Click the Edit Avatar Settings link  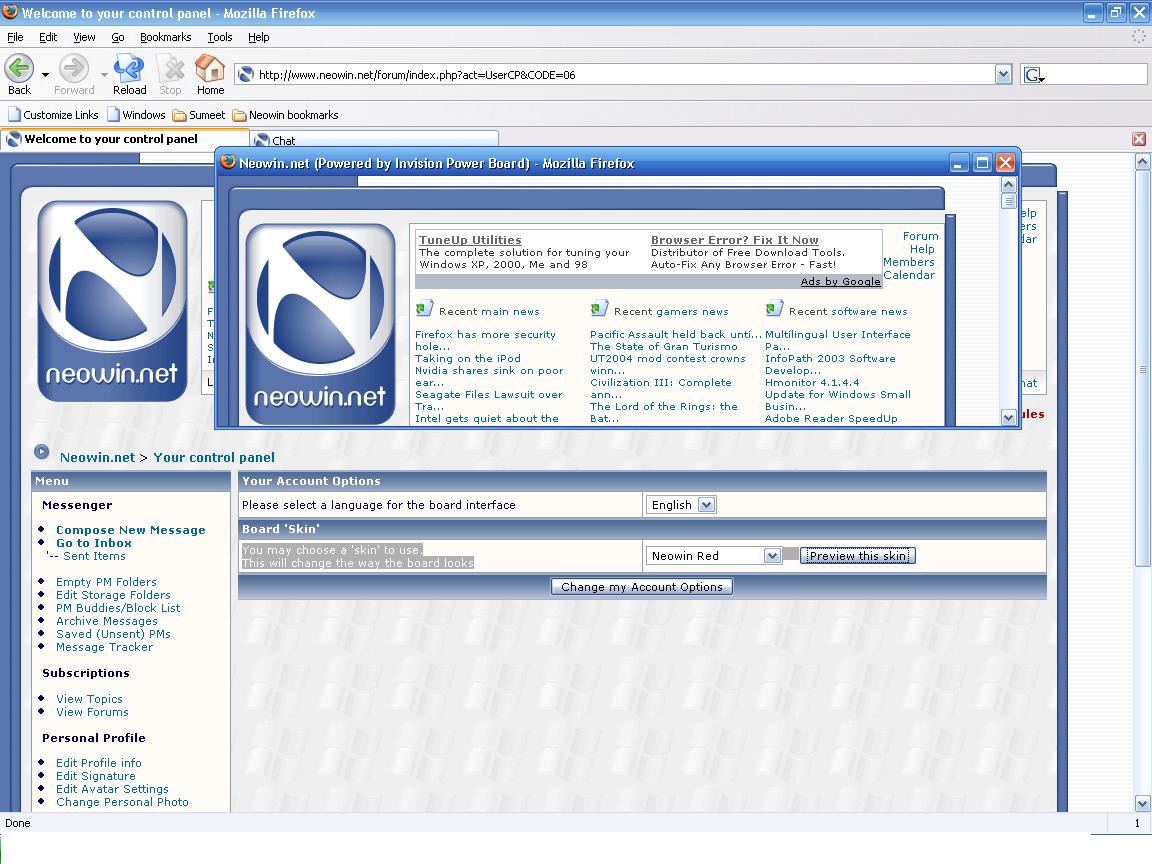tap(112, 789)
